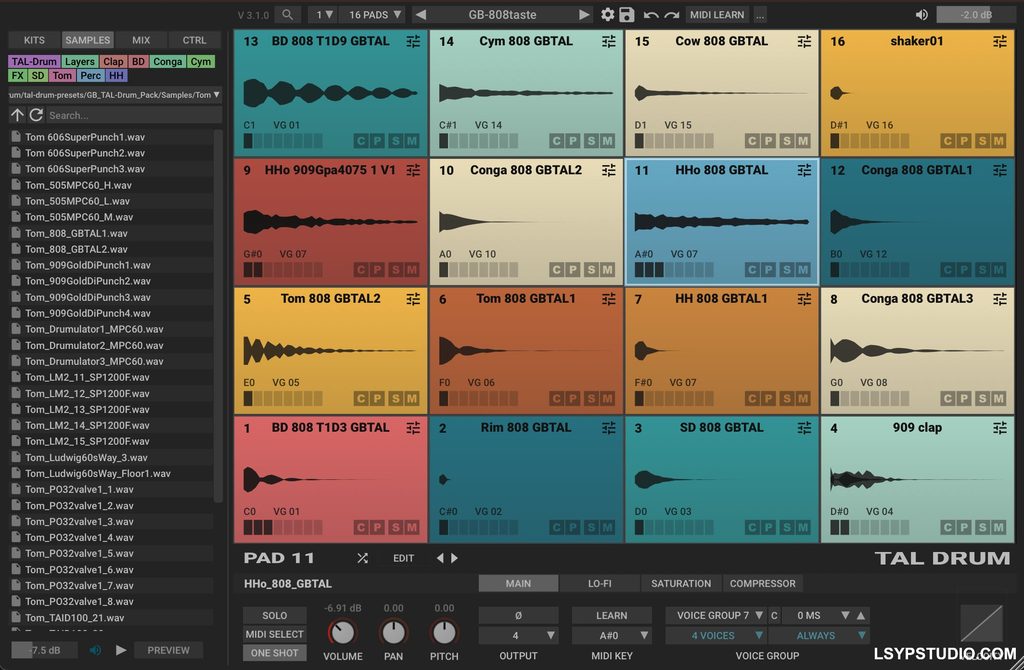Toggle the mute M on pad 4

click(999, 527)
